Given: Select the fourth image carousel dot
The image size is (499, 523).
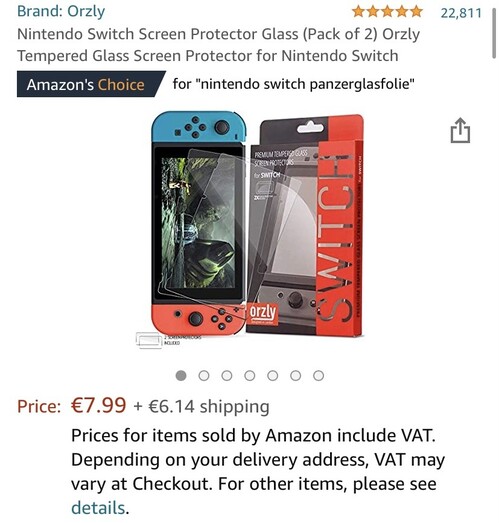Looking at the screenshot, I should pyautogui.click(x=250, y=376).
